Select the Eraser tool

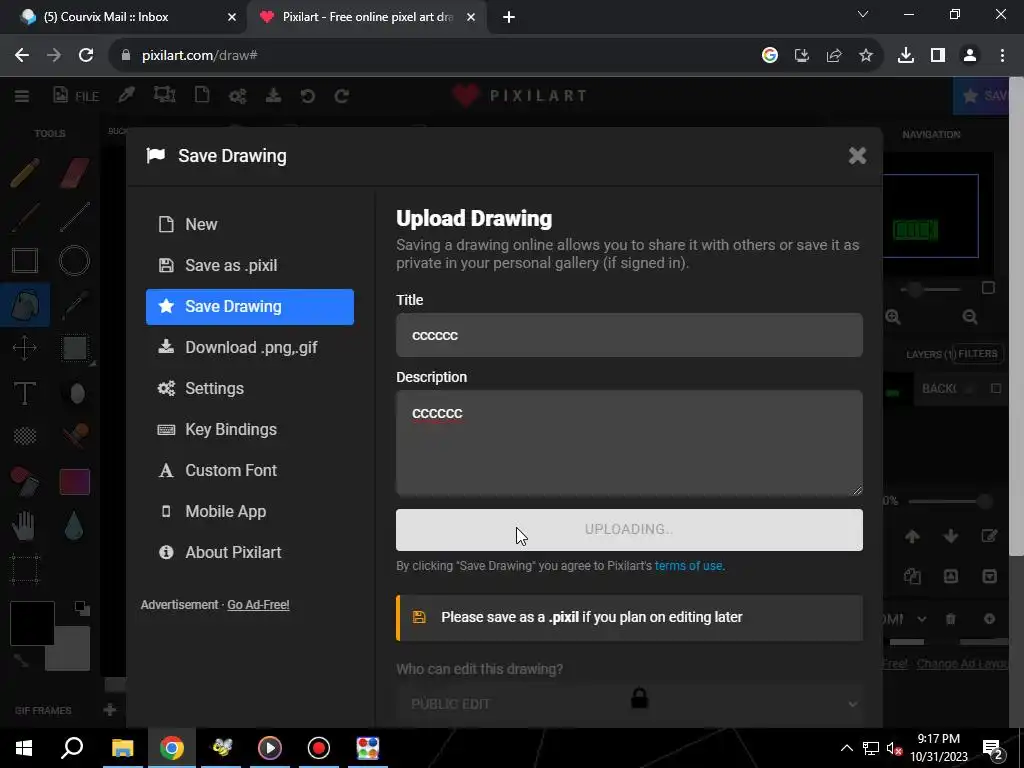tap(74, 174)
